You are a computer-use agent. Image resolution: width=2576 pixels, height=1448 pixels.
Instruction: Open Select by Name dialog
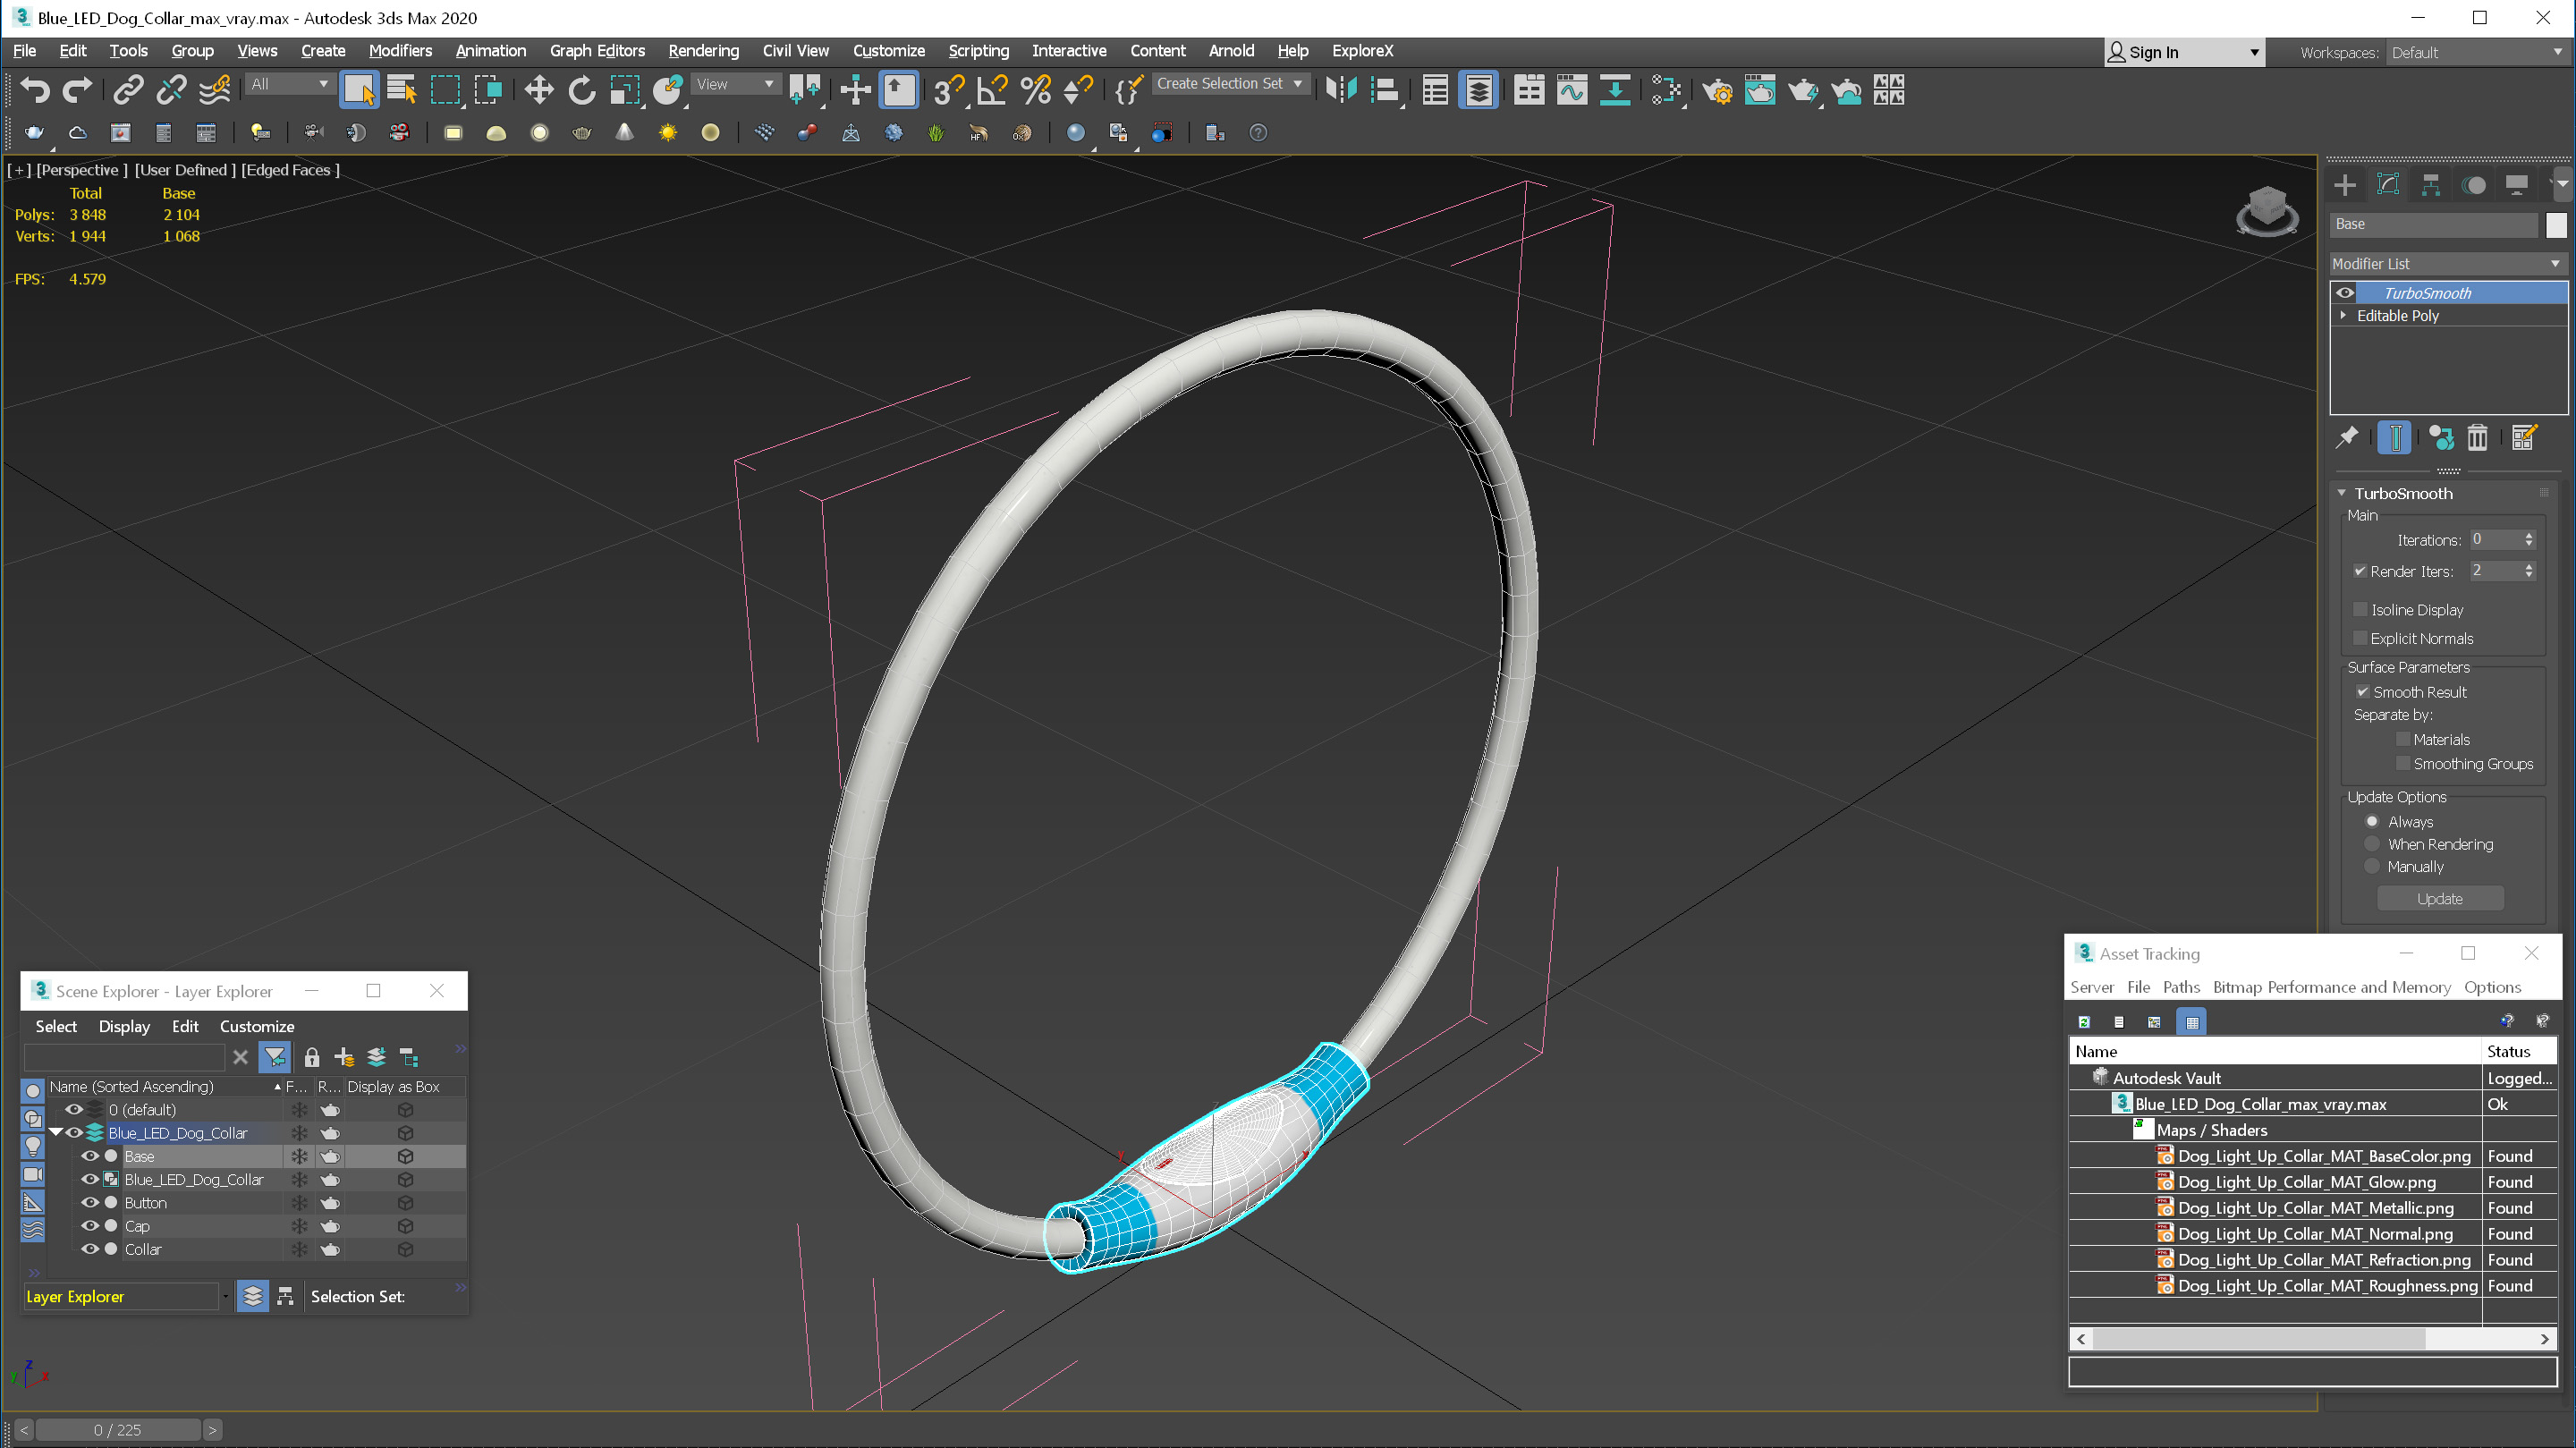pyautogui.click(x=401, y=91)
